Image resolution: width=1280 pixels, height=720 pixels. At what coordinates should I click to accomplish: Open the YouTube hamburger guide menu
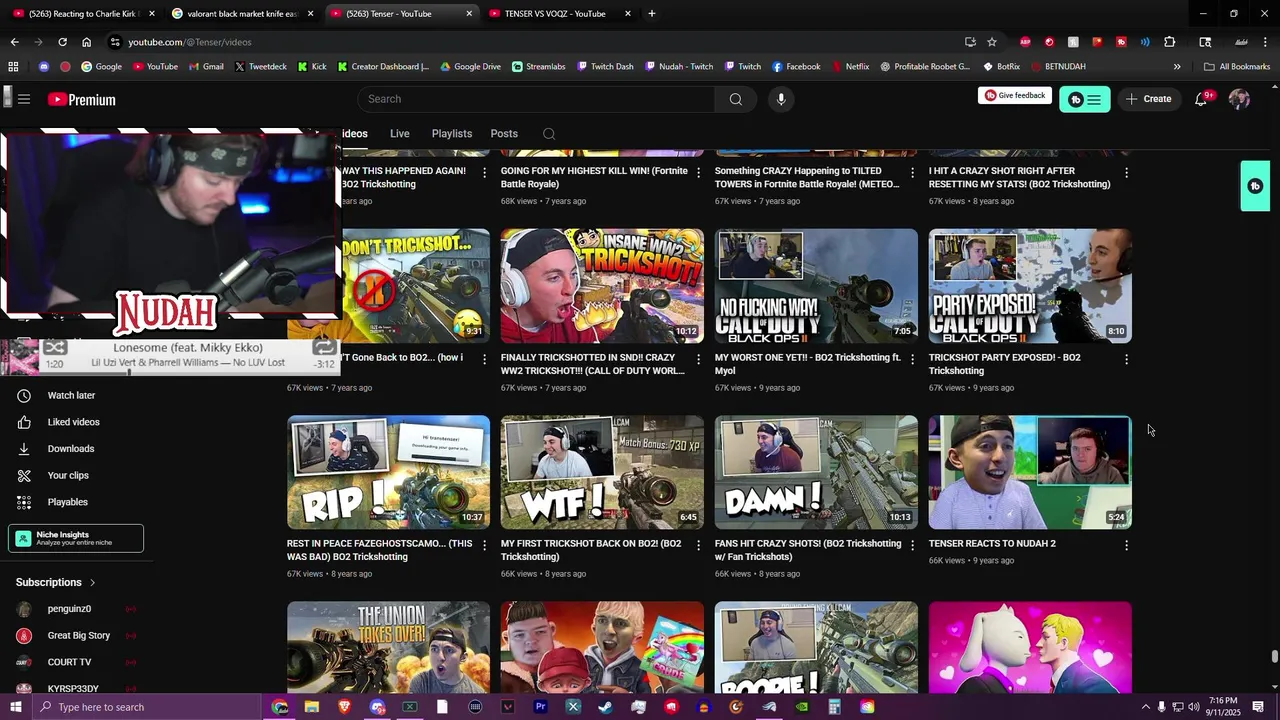point(24,99)
